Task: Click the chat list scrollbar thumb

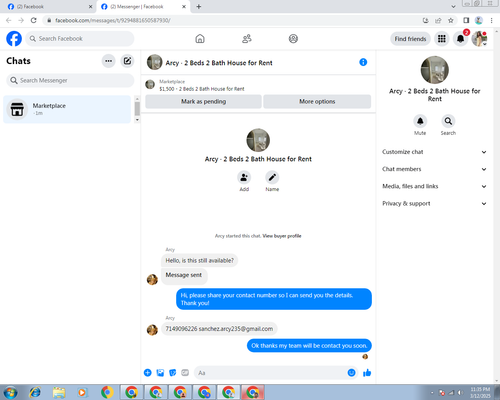Action: pyautogui.click(x=137, y=108)
